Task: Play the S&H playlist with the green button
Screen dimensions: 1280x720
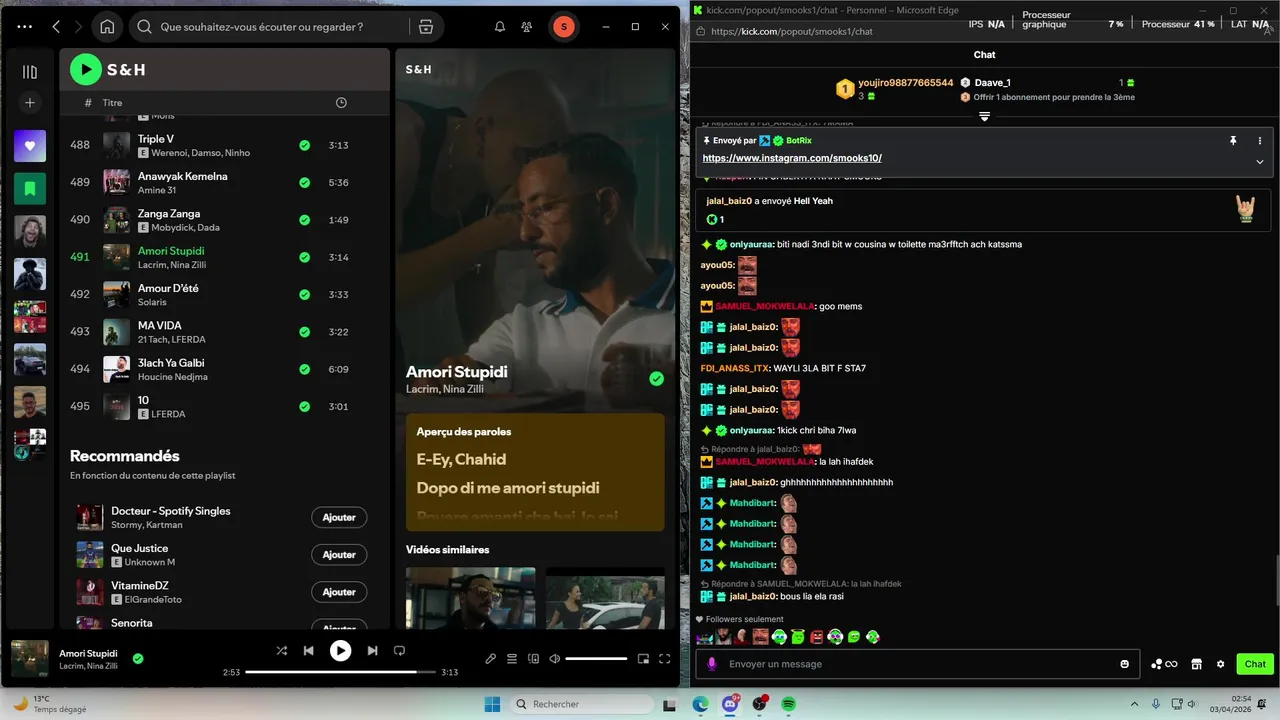Action: [x=86, y=69]
